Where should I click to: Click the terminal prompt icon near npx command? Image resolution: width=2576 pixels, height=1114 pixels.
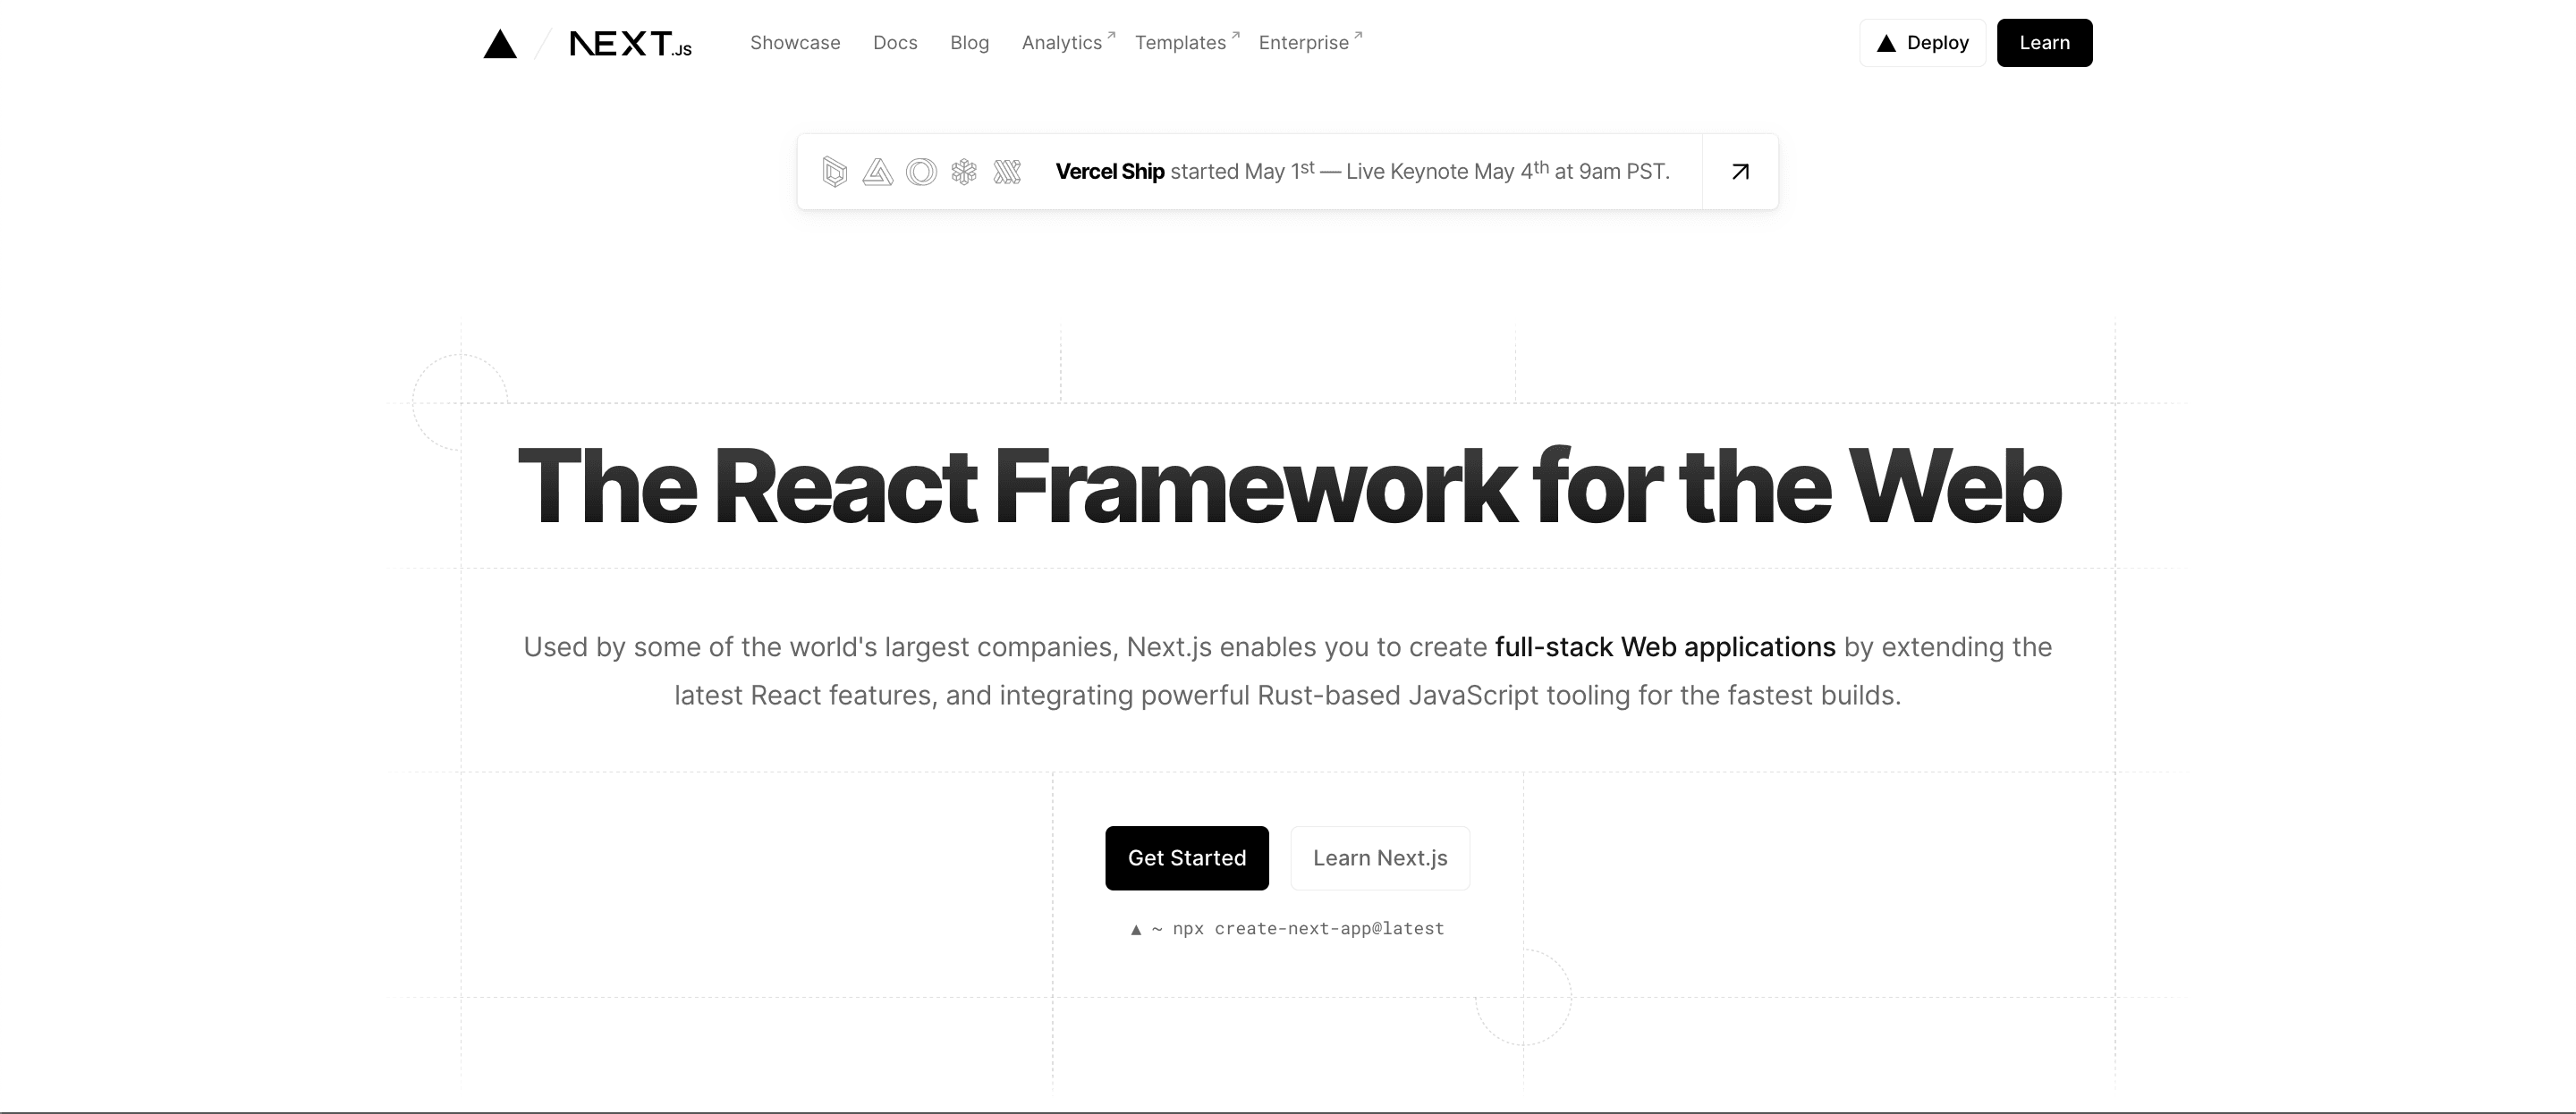click(x=1139, y=928)
